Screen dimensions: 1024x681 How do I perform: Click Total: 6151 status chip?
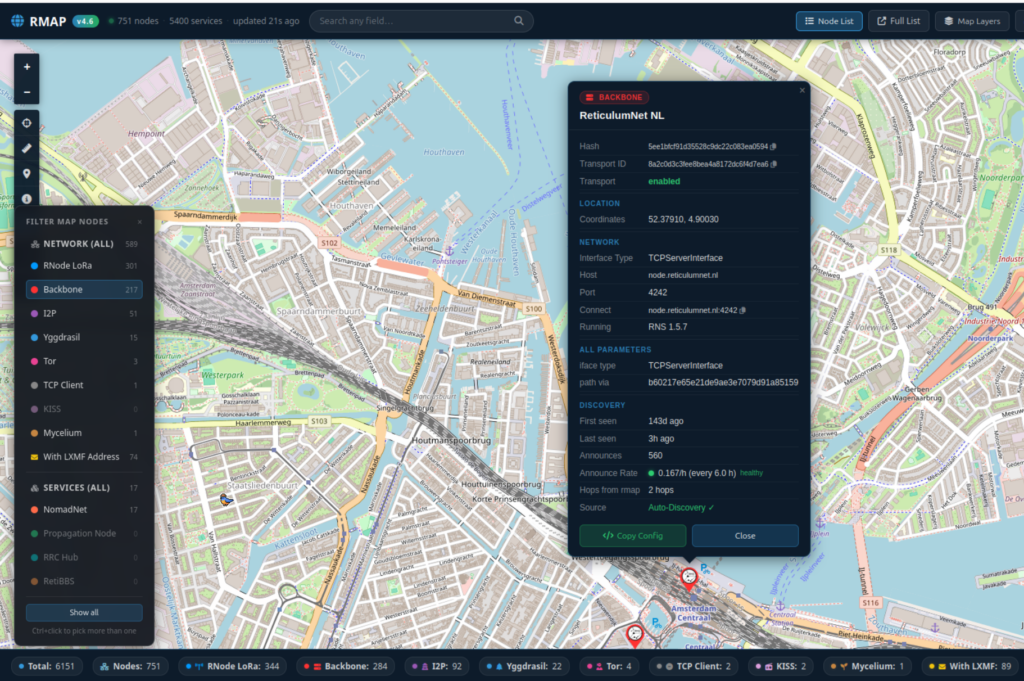click(46, 667)
